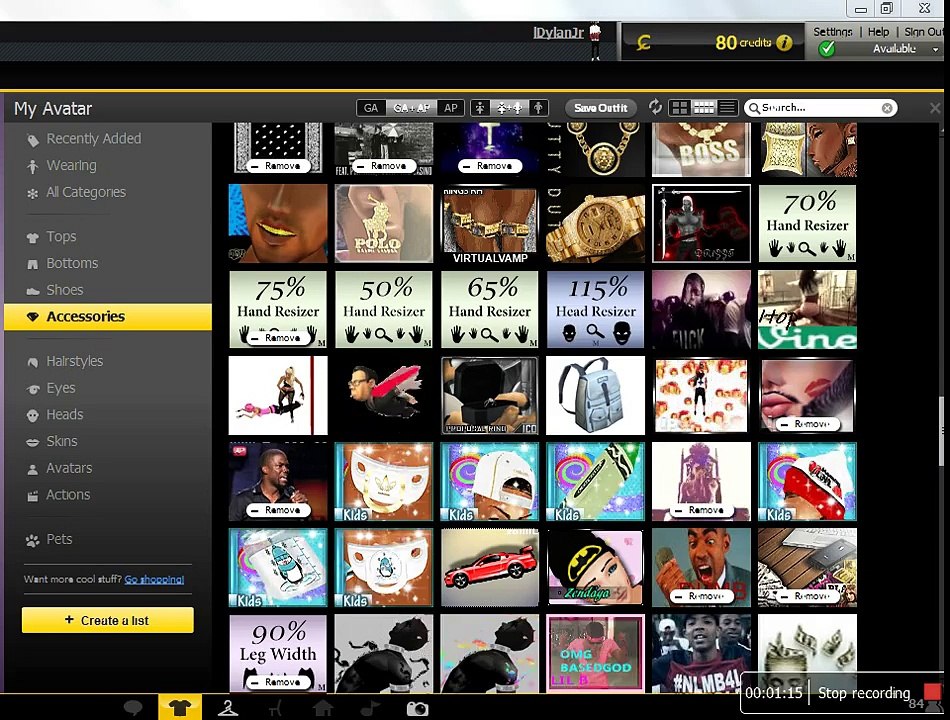Screen dimensions: 950x720
Task: Click the credits info icon
Action: pos(784,42)
